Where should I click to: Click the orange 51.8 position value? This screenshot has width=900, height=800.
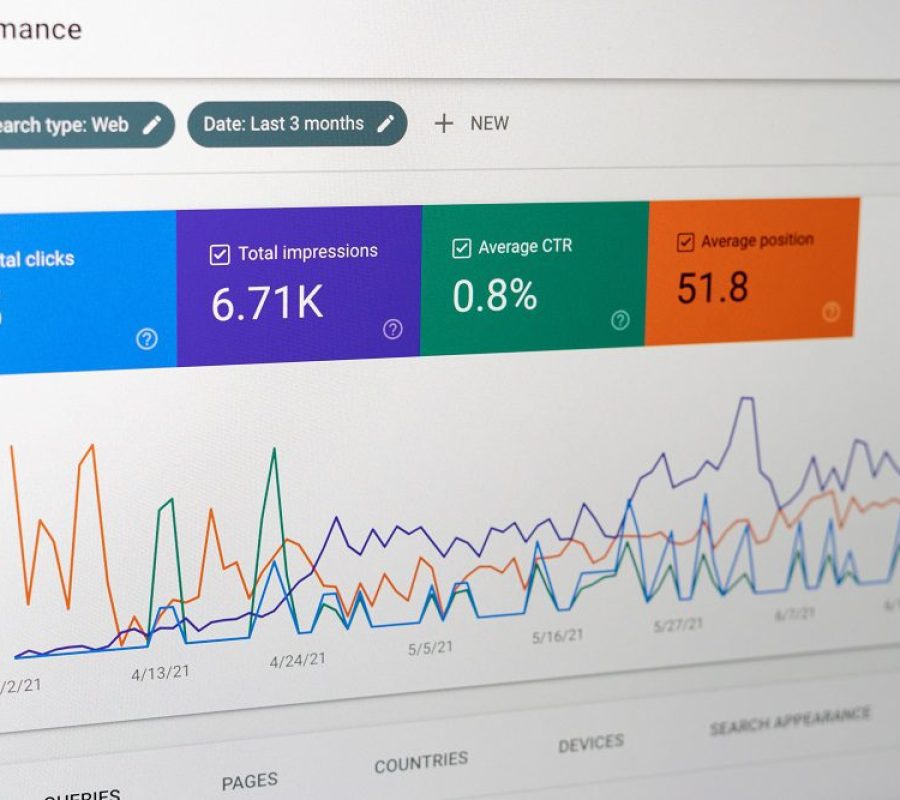click(x=712, y=287)
